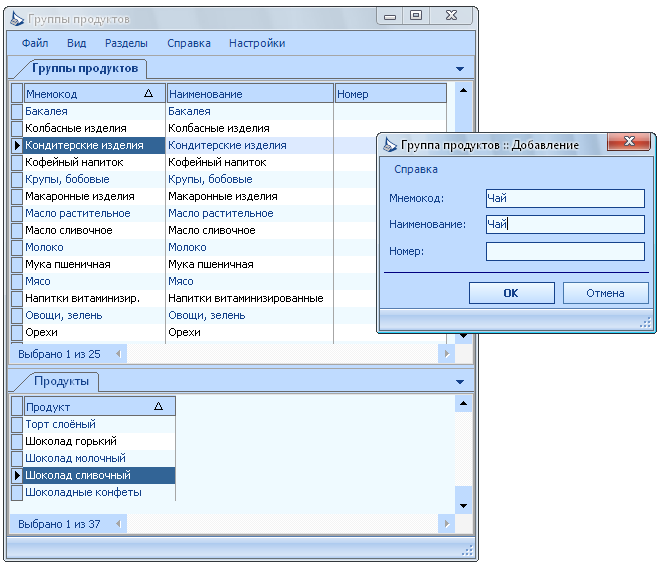Tick the Шоколадные конфеты row selector box
Image resolution: width=661 pixels, height=567 pixels.
coord(17,492)
